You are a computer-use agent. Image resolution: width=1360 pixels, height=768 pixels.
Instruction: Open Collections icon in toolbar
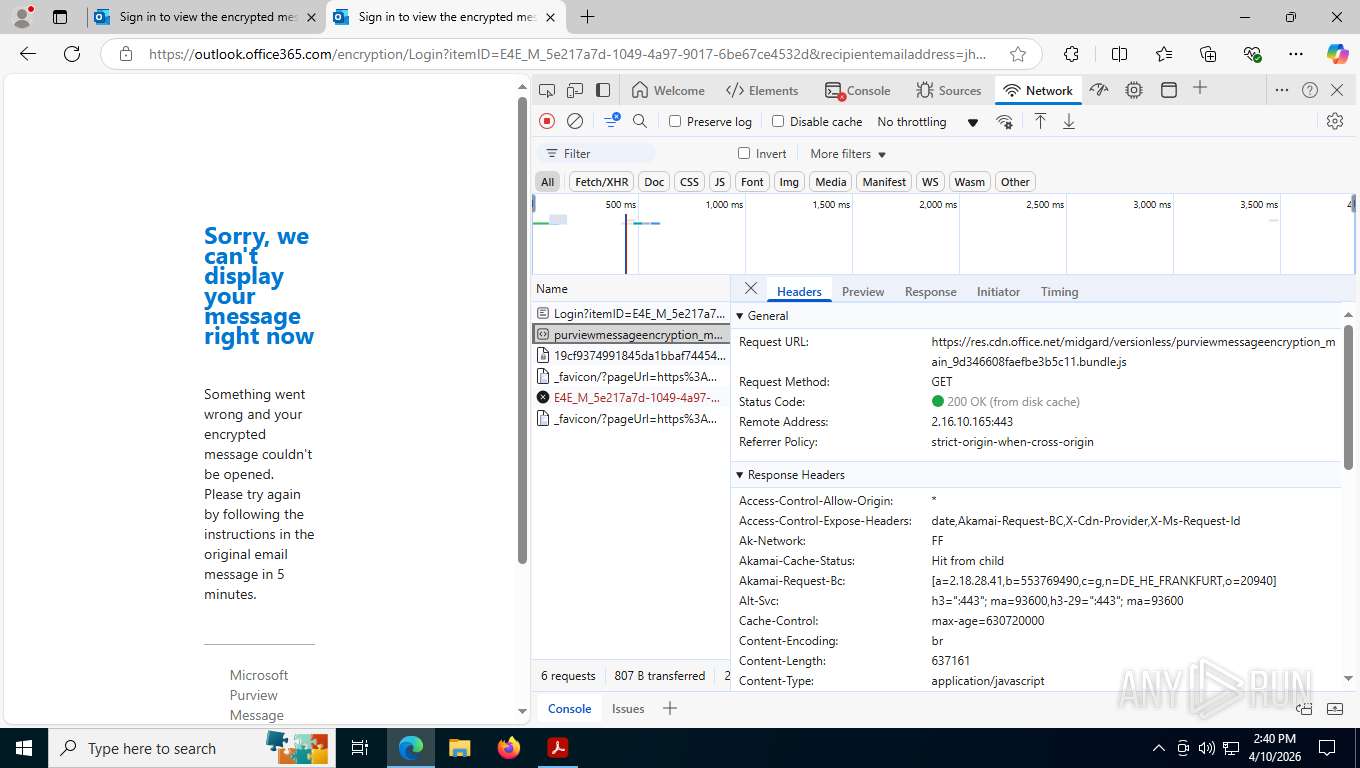click(x=1208, y=54)
